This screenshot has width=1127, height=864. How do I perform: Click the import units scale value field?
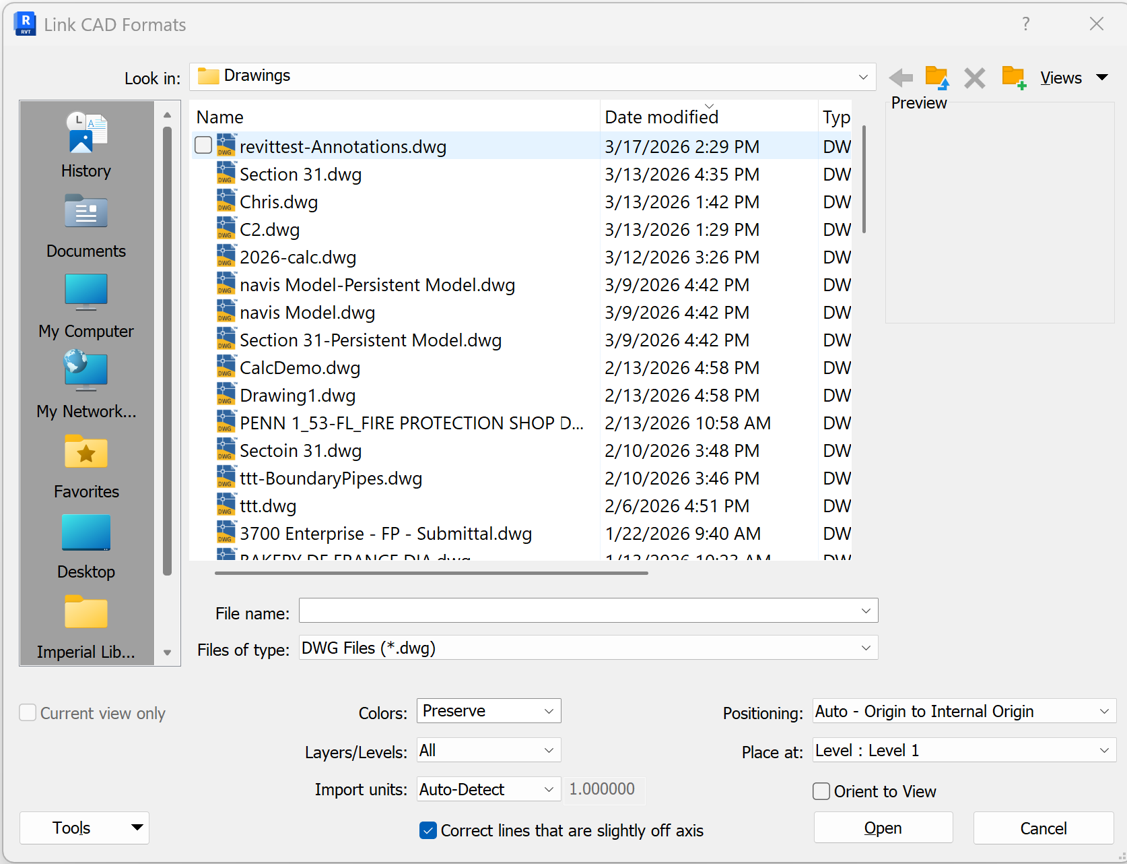pos(602,789)
